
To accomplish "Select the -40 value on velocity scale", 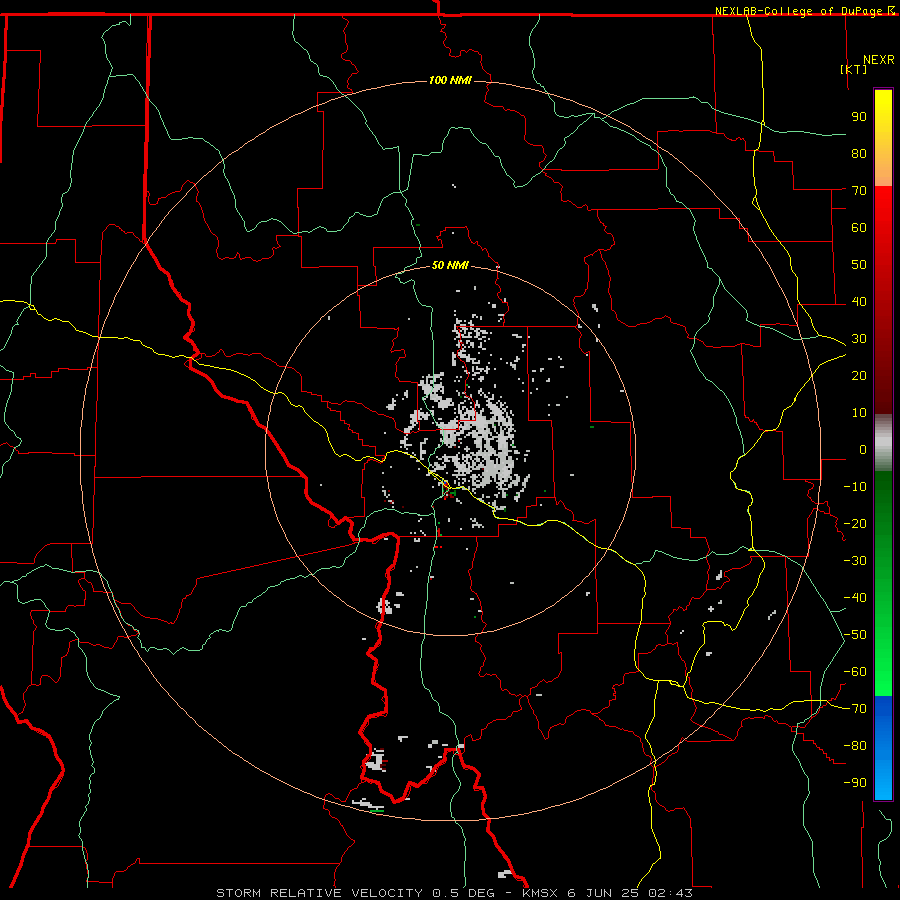I will (855, 598).
